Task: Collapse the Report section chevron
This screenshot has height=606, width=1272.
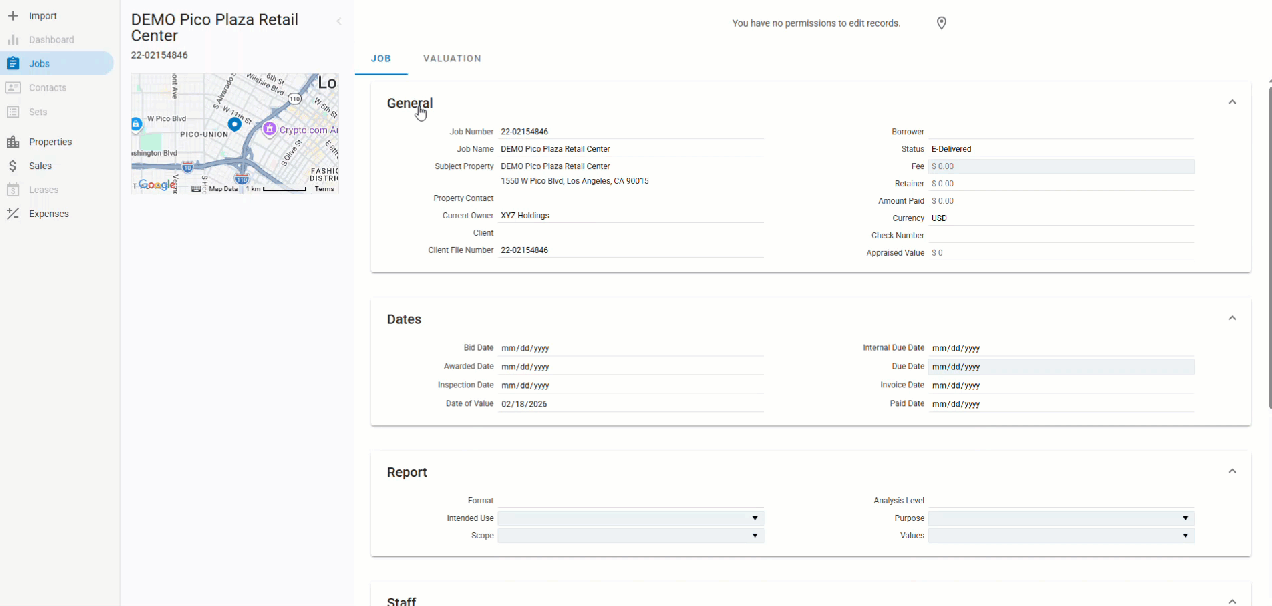Action: [x=1232, y=471]
